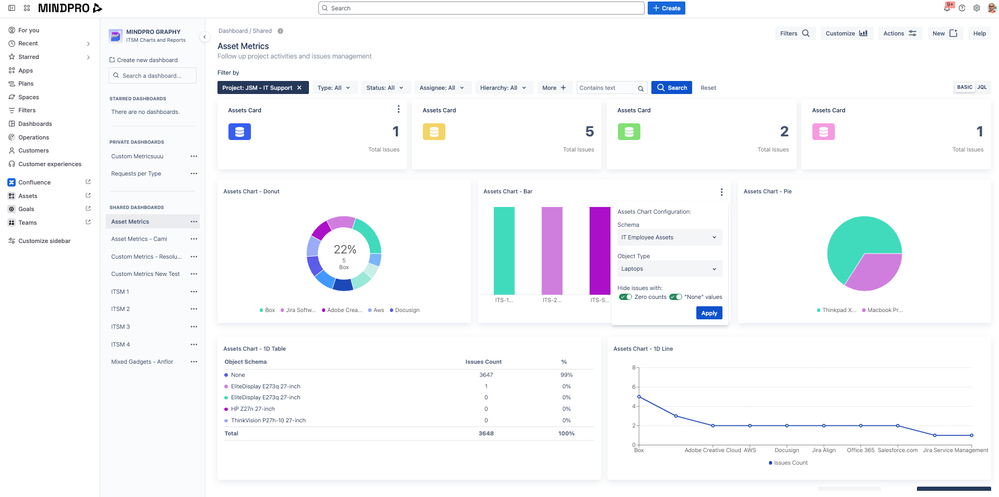Viewport: 999px width, 497px height.
Task: Open the Object Type dropdown Laptops
Action: [670, 269]
